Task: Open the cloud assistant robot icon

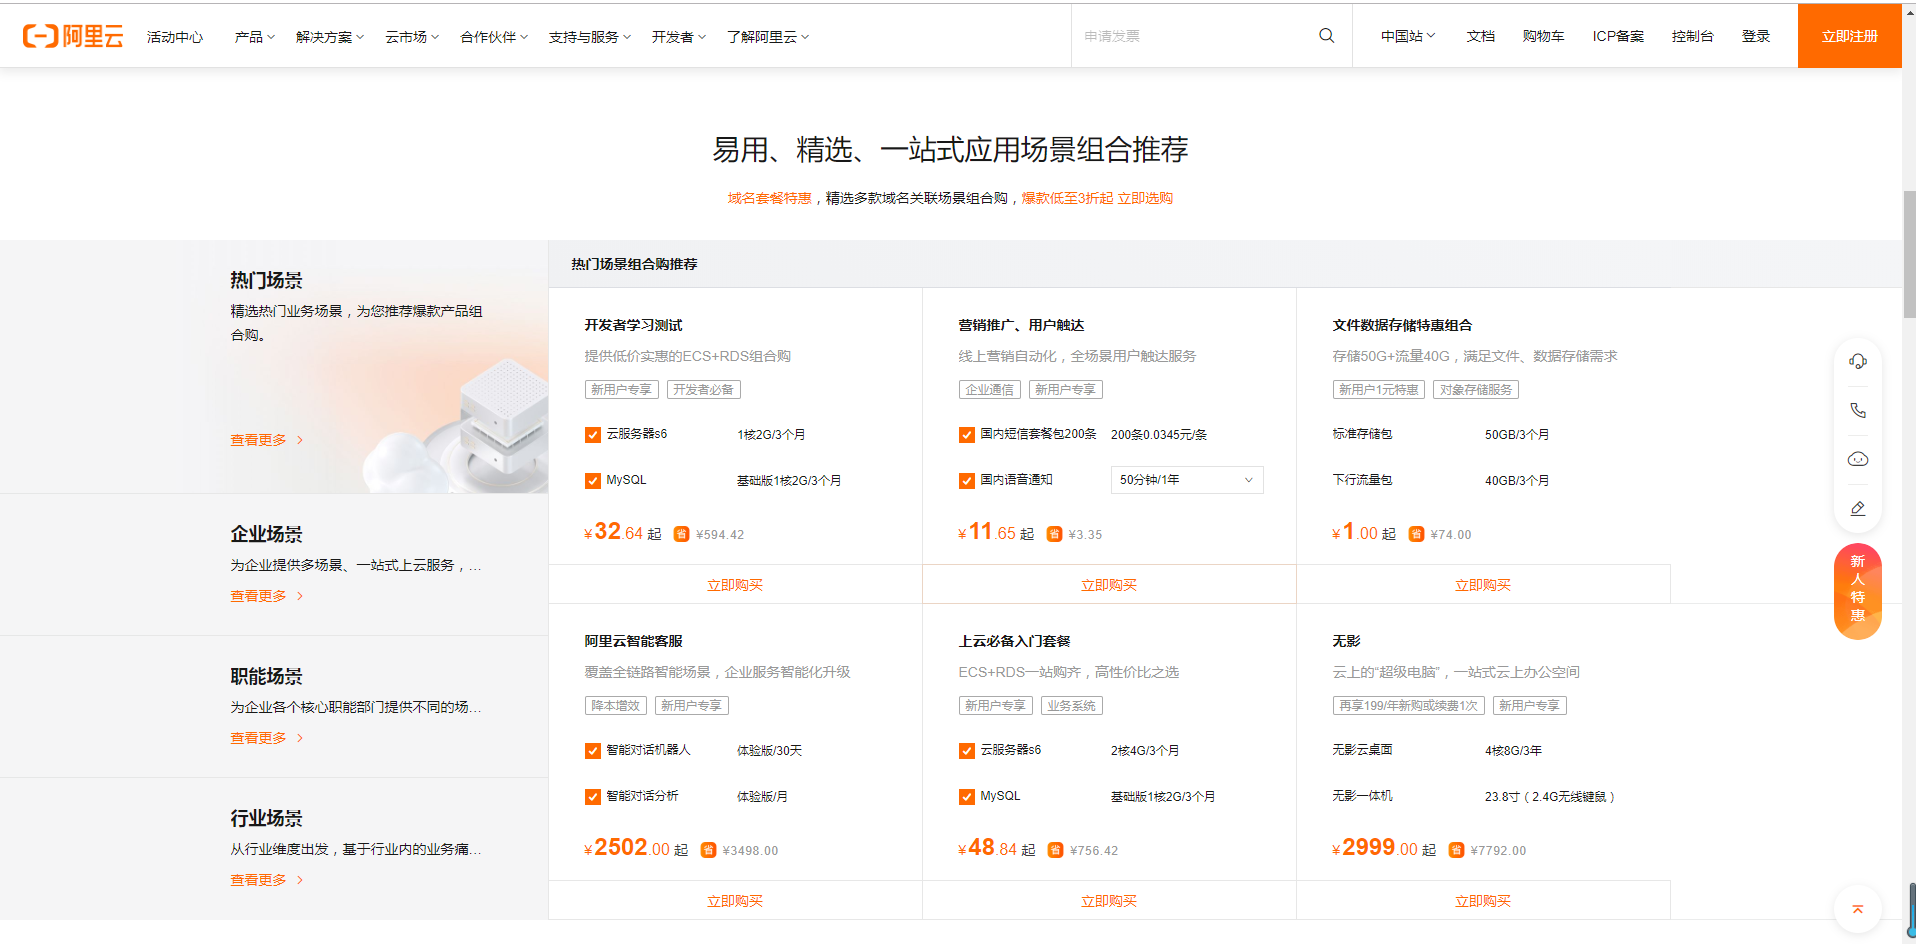Action: tap(1858, 459)
